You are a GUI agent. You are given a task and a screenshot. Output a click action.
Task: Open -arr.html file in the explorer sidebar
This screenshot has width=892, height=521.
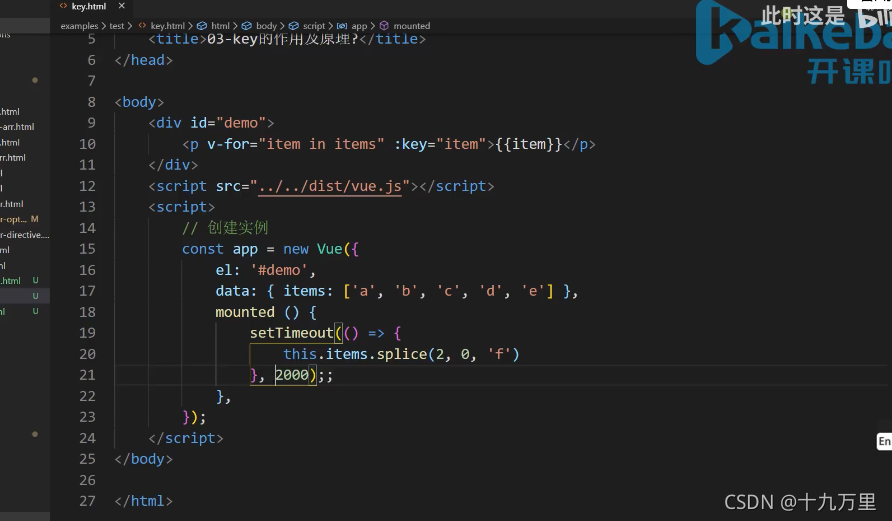coord(17,127)
